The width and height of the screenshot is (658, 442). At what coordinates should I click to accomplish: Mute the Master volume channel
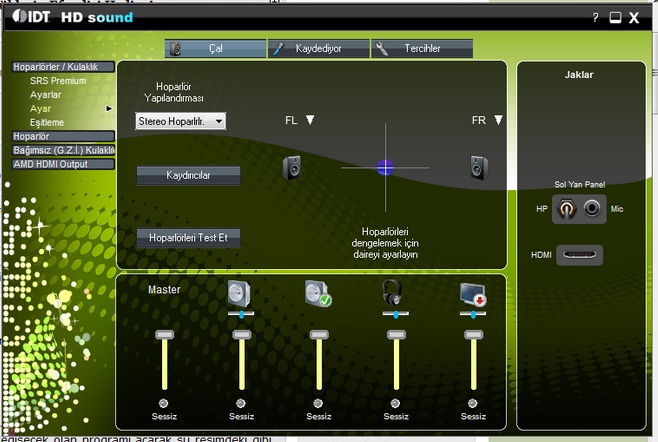pyautogui.click(x=163, y=402)
